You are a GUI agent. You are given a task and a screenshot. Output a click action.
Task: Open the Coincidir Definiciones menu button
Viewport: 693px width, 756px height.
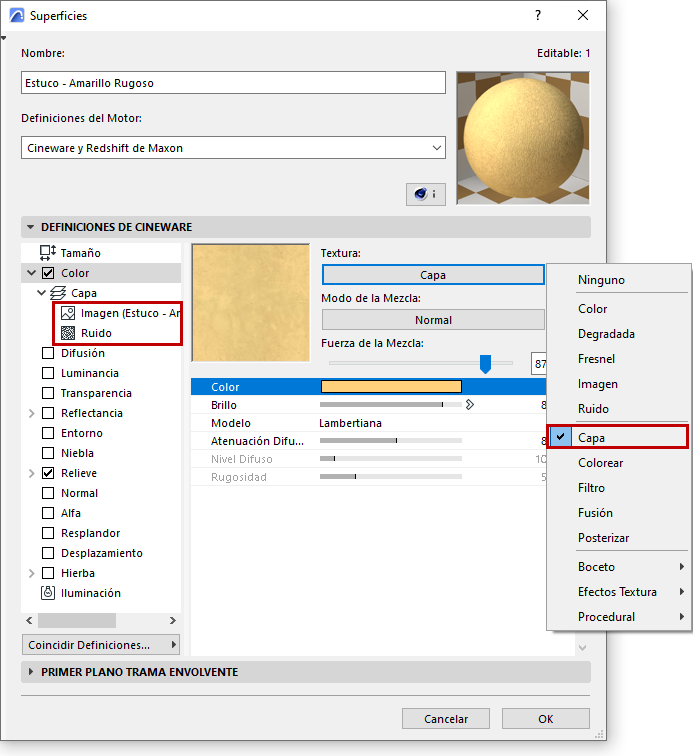coord(101,645)
